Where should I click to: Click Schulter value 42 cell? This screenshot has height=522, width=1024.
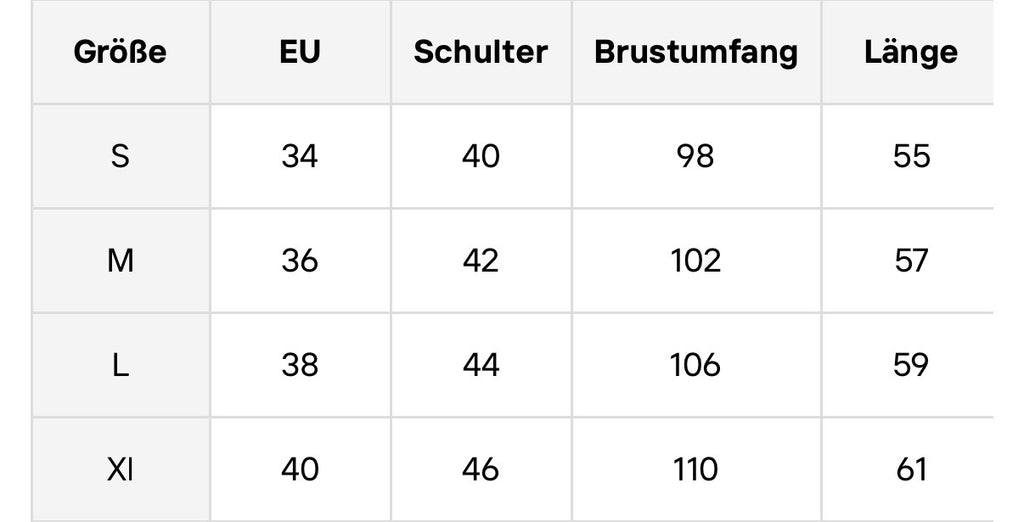(480, 261)
